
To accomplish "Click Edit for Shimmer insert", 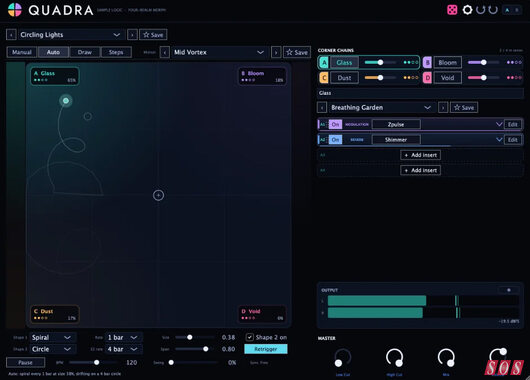I will [x=513, y=140].
